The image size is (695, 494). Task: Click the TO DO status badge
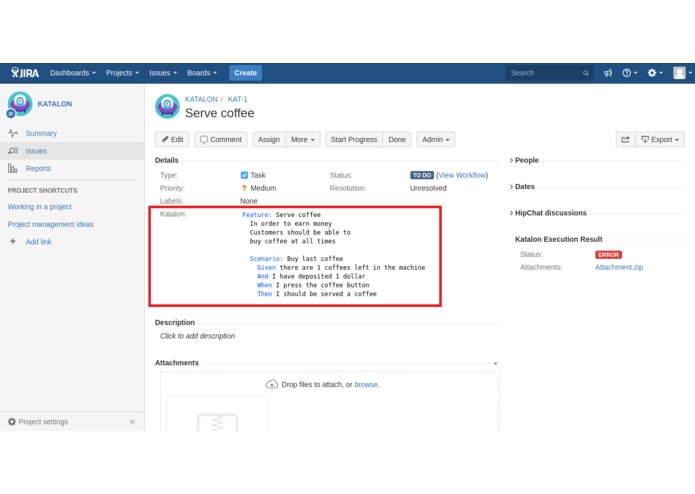422,175
